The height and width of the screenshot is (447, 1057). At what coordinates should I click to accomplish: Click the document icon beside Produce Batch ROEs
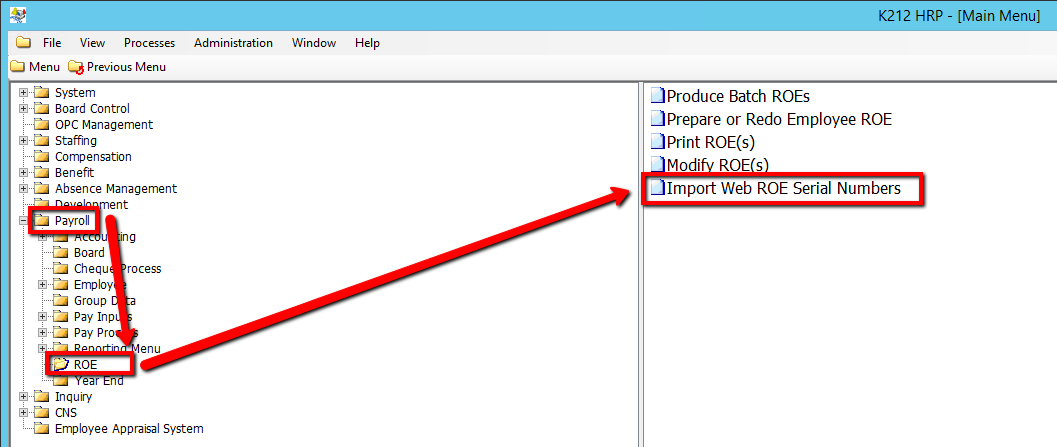tap(657, 97)
